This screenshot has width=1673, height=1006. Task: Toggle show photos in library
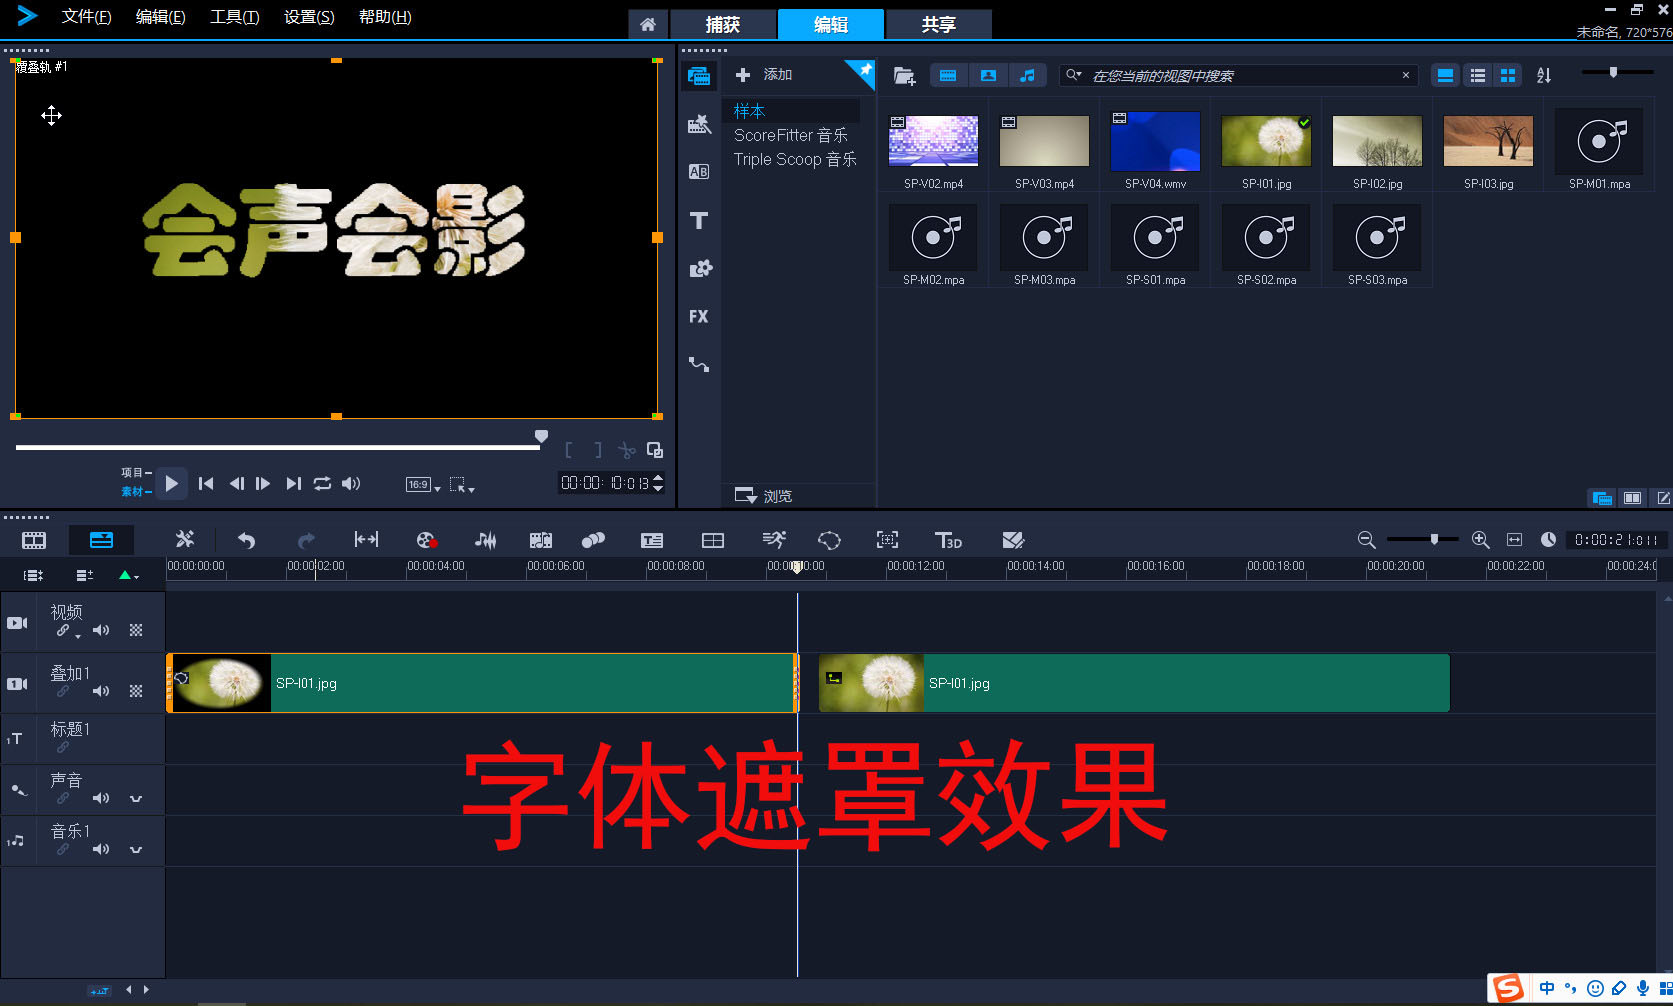point(988,75)
